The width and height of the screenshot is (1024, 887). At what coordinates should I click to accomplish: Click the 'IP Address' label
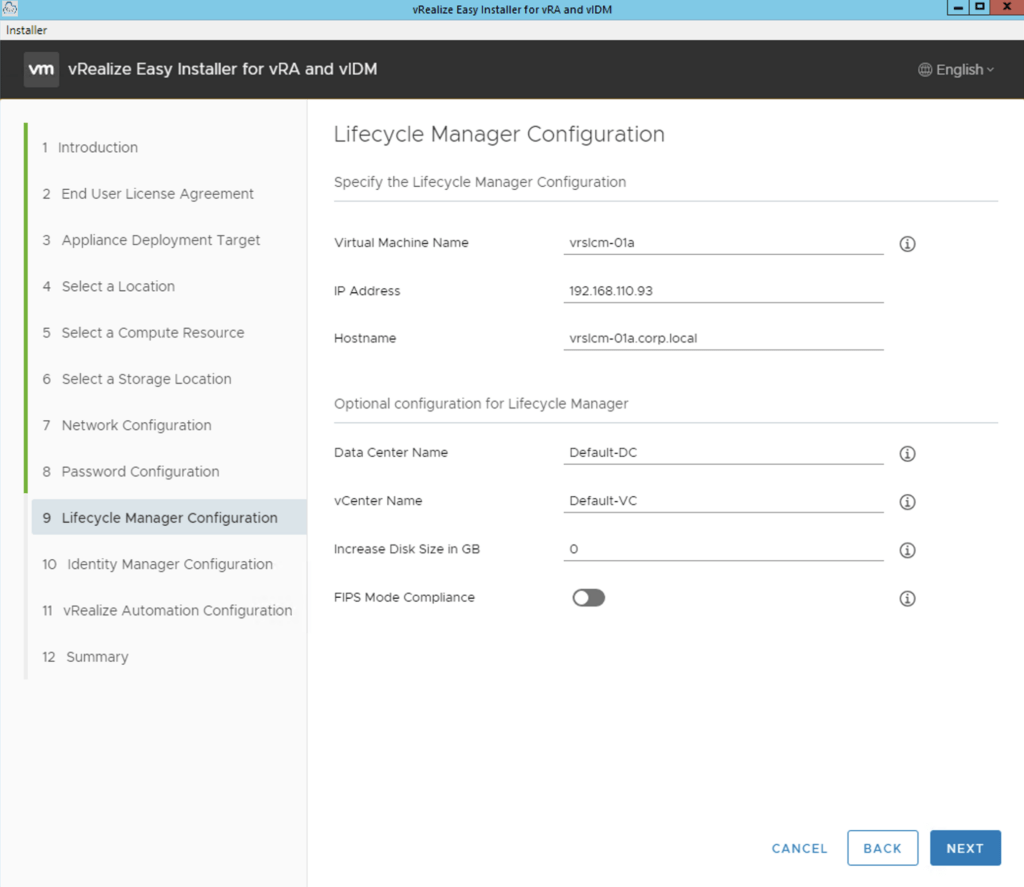(x=367, y=291)
